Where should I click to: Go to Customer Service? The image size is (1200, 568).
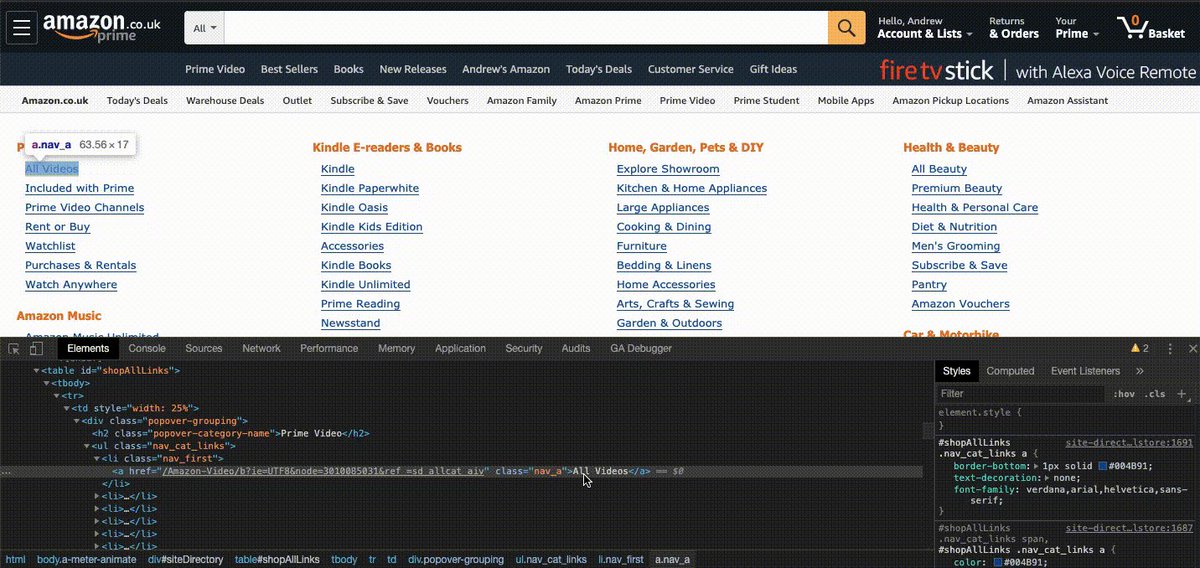690,69
